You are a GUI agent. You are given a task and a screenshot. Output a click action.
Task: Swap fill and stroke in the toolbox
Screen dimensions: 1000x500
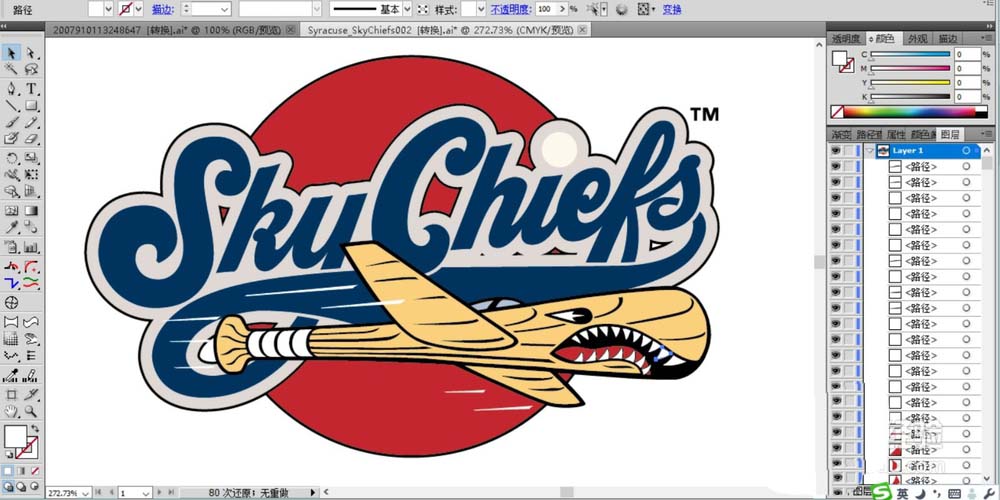35,429
